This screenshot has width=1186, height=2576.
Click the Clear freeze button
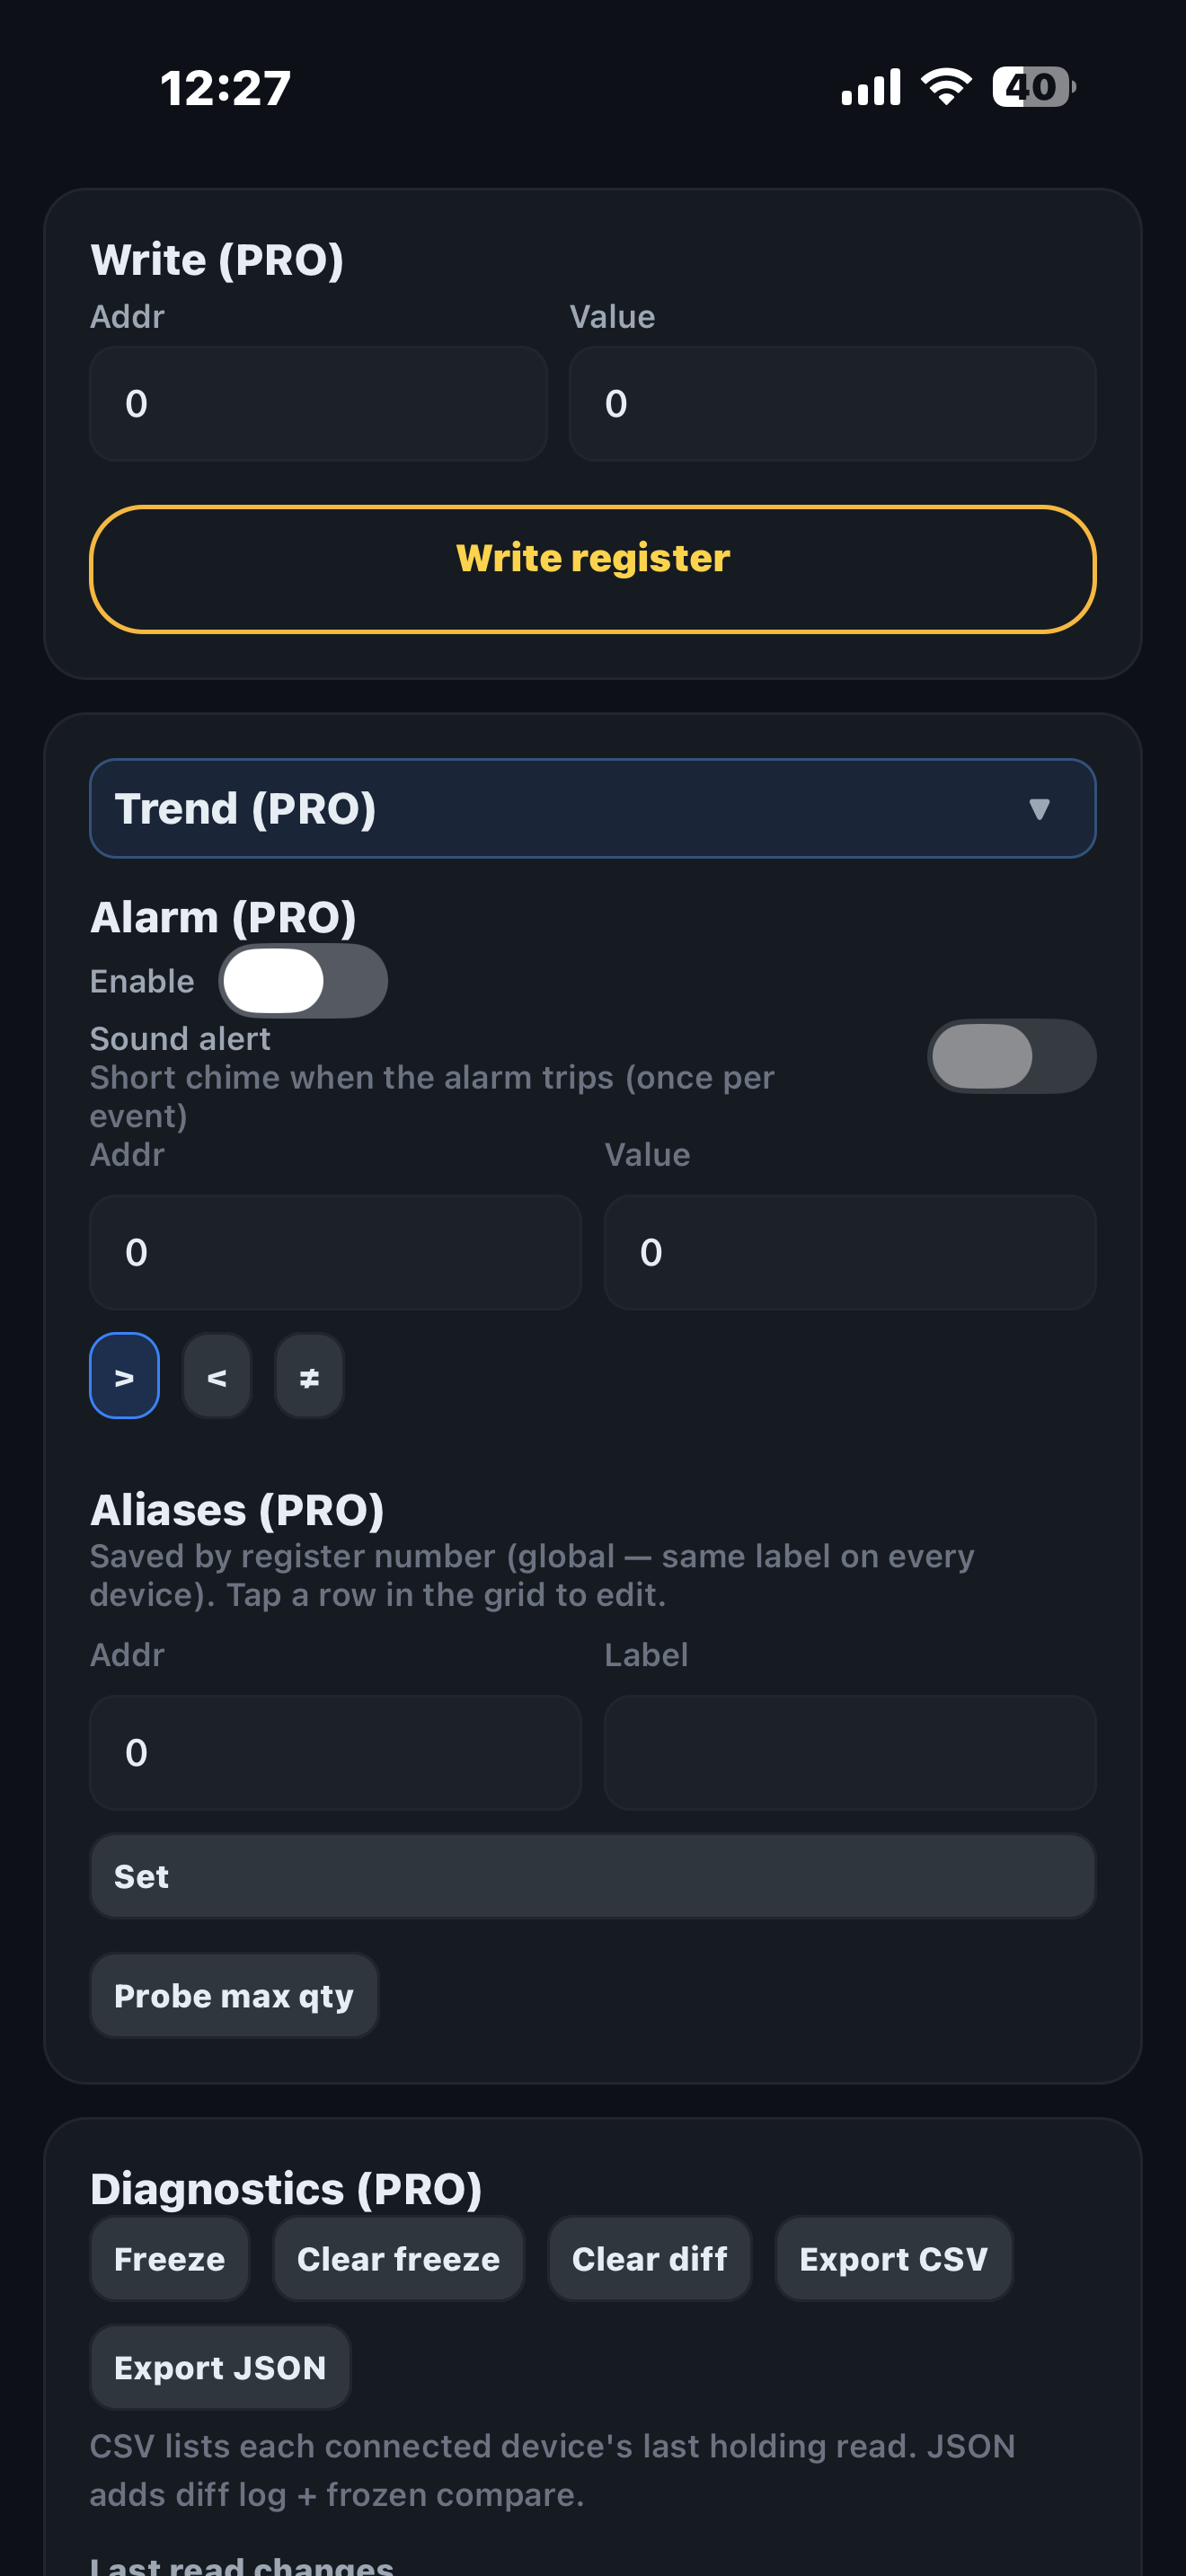click(x=398, y=2258)
